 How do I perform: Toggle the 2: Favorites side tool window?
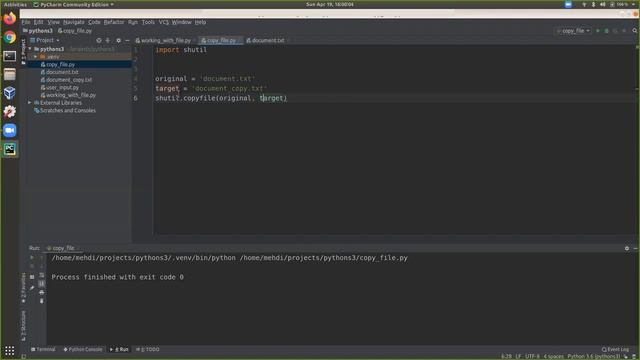(x=23, y=288)
